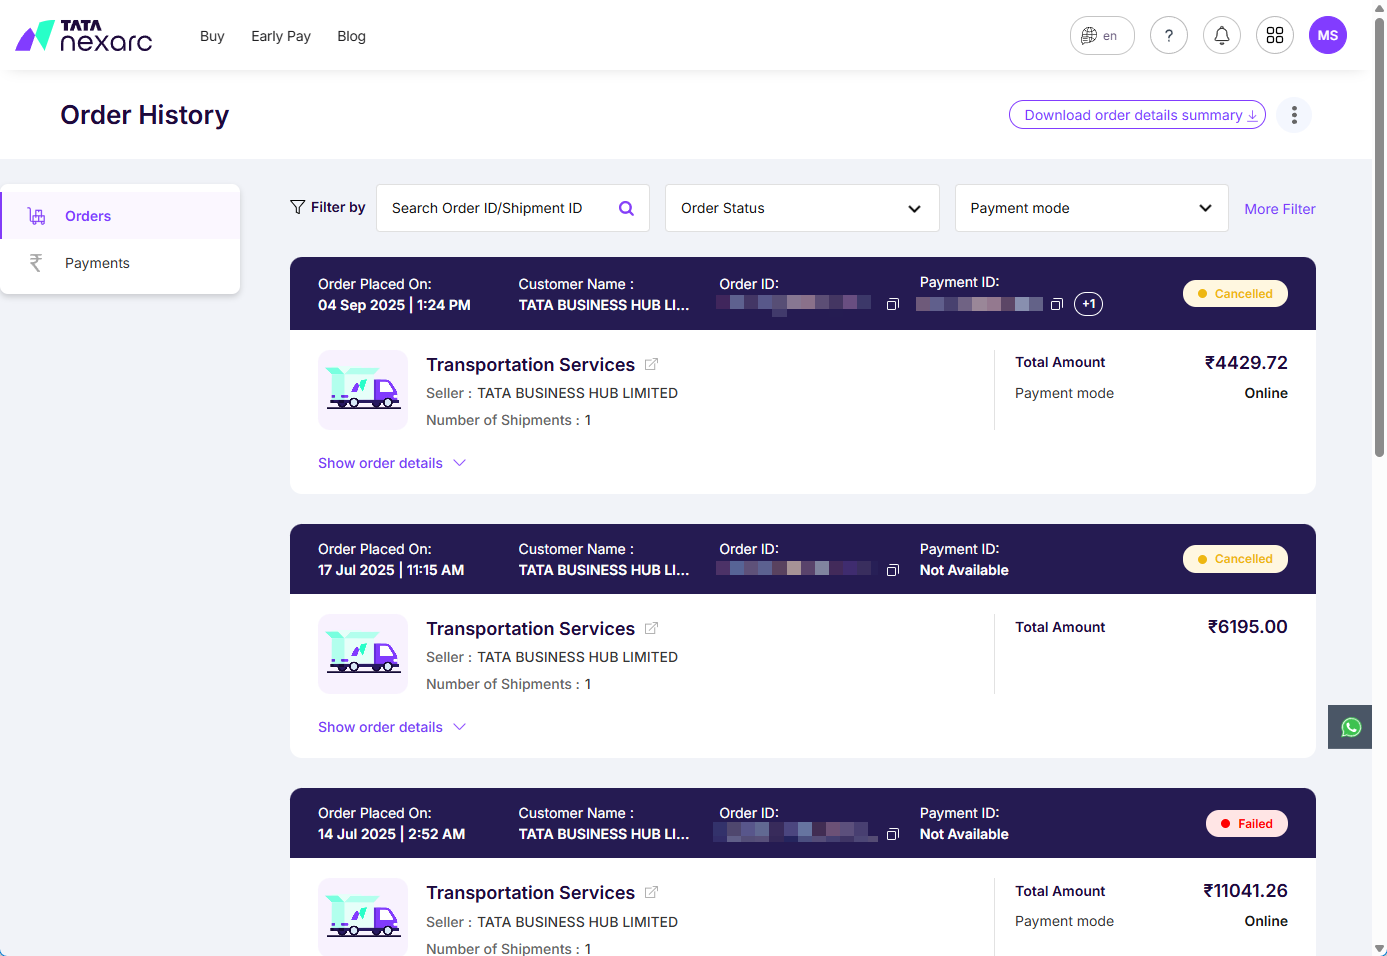Show order details for the ₹4429.72 order

click(392, 463)
